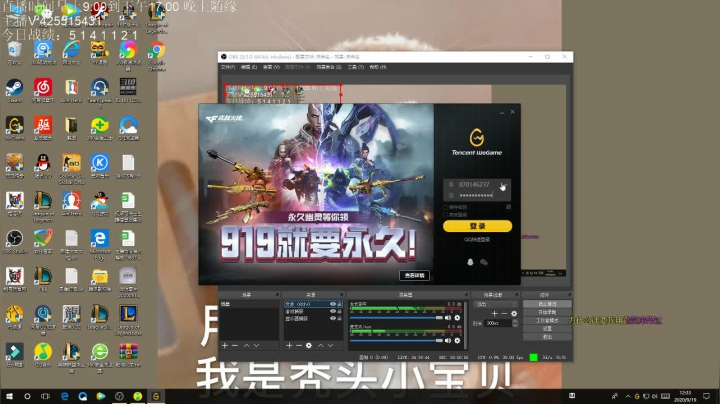The height and width of the screenshot is (404, 720).
Task: Undock the Controls panel via header icon
Action: (569, 295)
